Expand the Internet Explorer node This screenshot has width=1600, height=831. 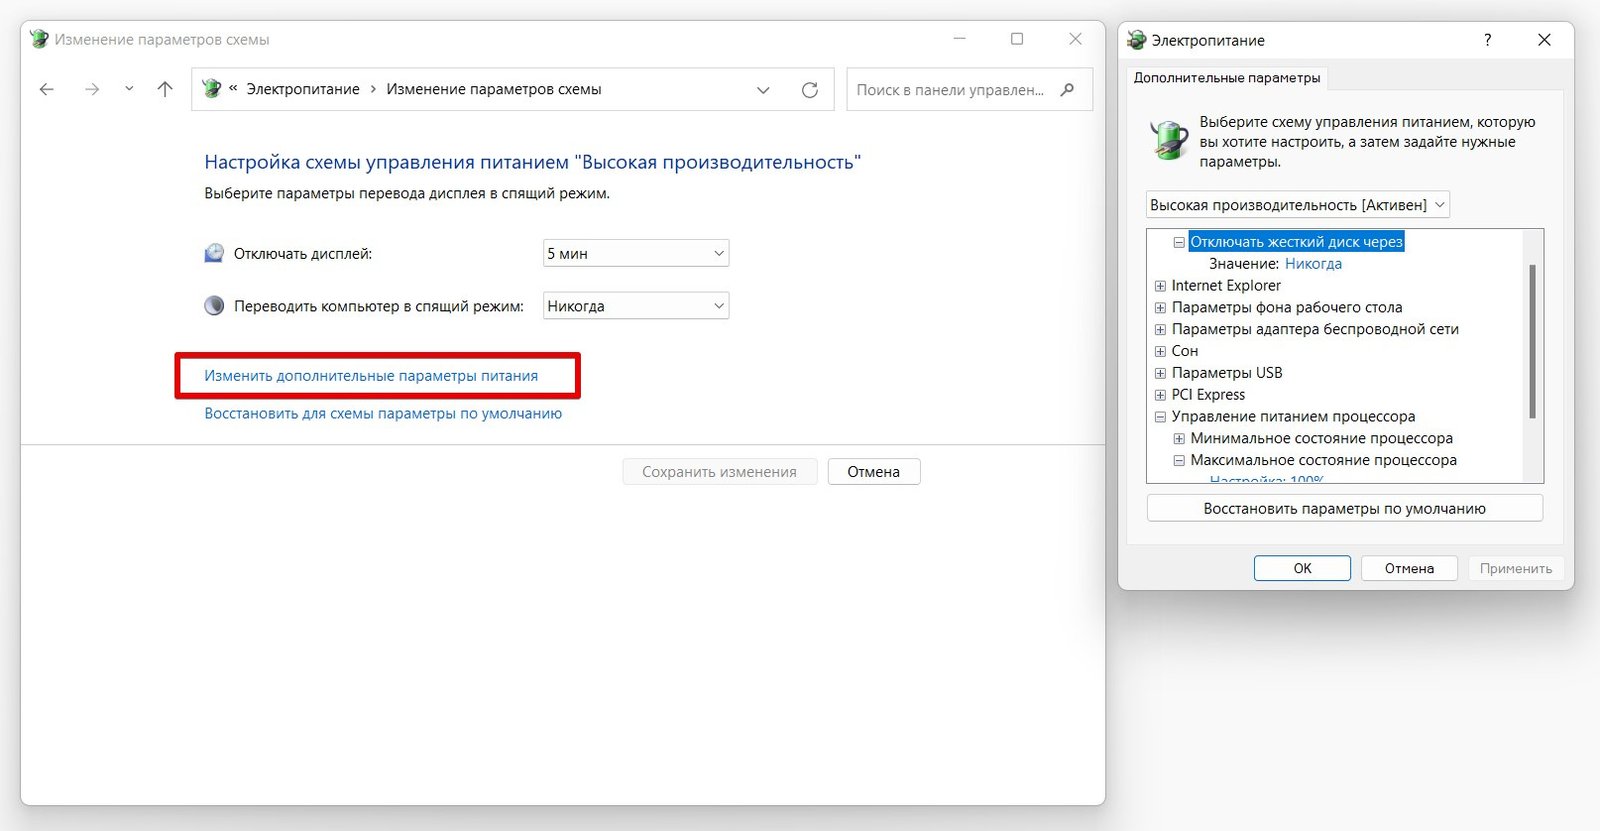1160,286
